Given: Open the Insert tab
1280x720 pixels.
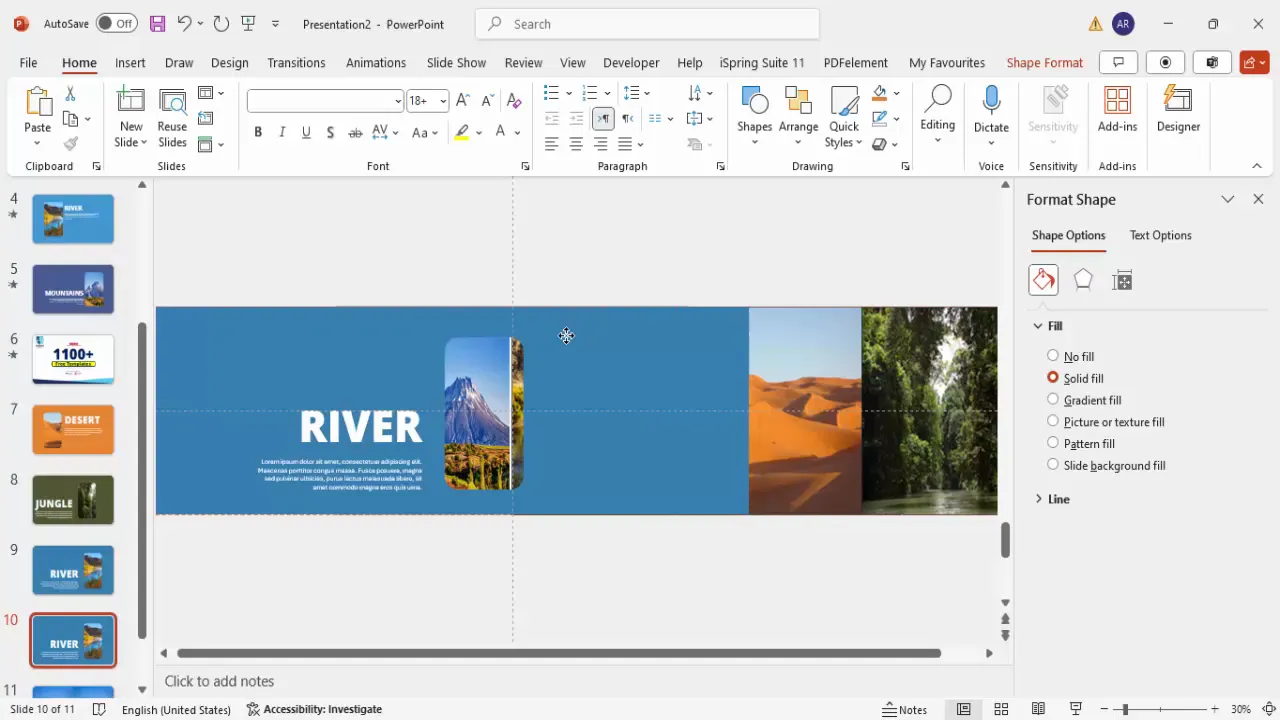Looking at the screenshot, I should coord(130,62).
